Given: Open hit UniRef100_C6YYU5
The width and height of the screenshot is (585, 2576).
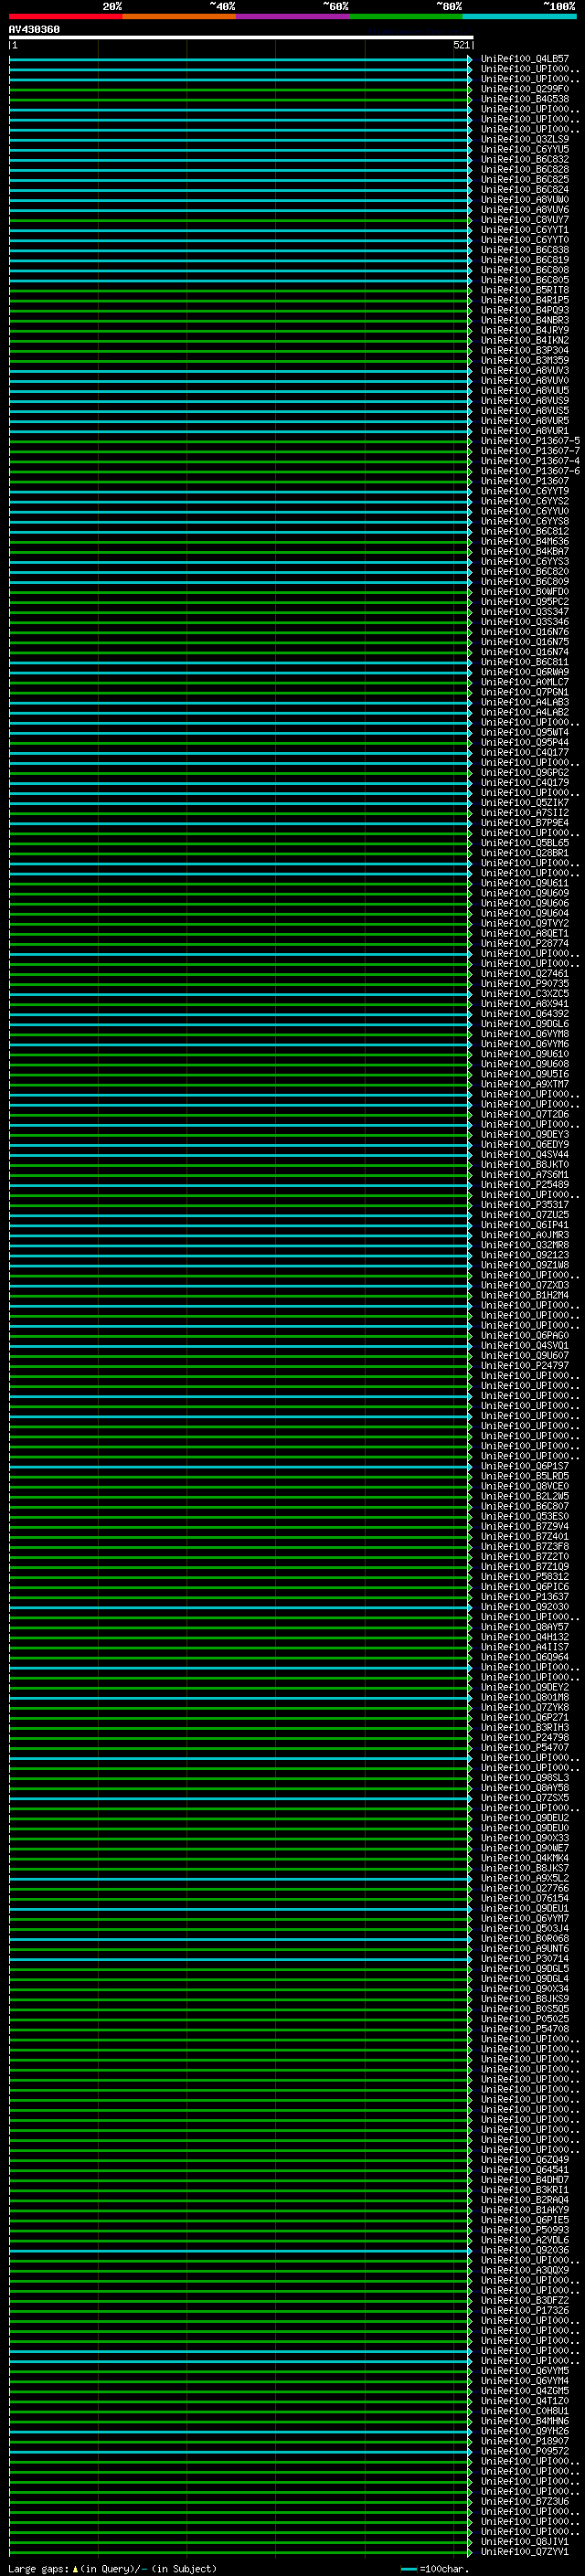Looking at the screenshot, I should pyautogui.click(x=525, y=149).
